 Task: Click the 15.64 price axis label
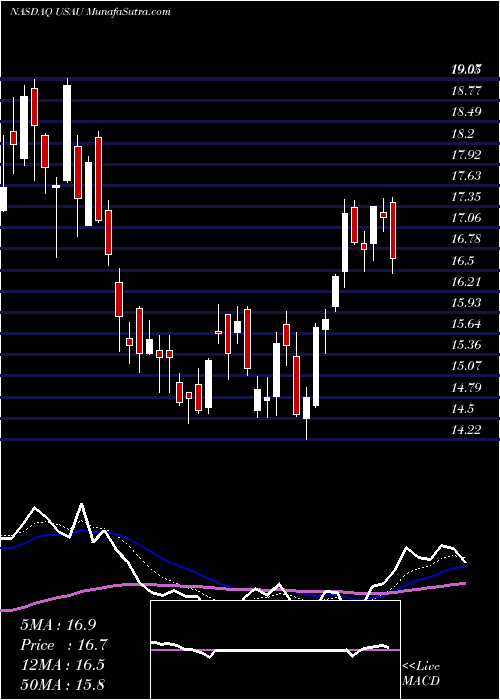(467, 323)
